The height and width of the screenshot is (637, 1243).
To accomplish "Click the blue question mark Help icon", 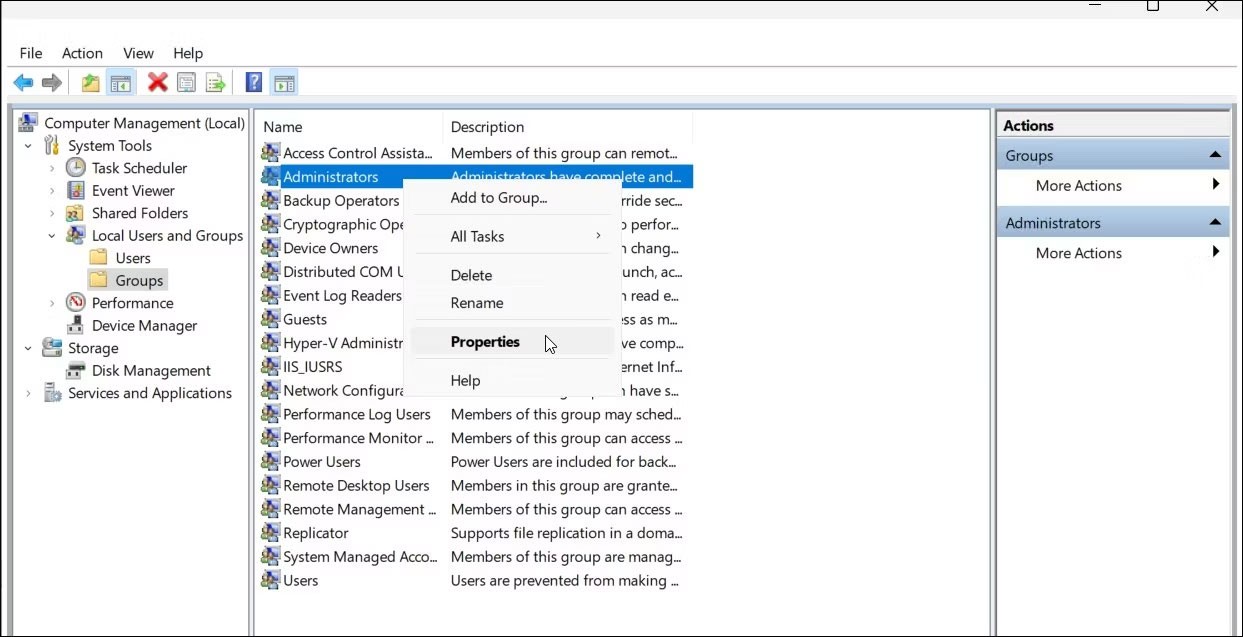I will coord(254,83).
